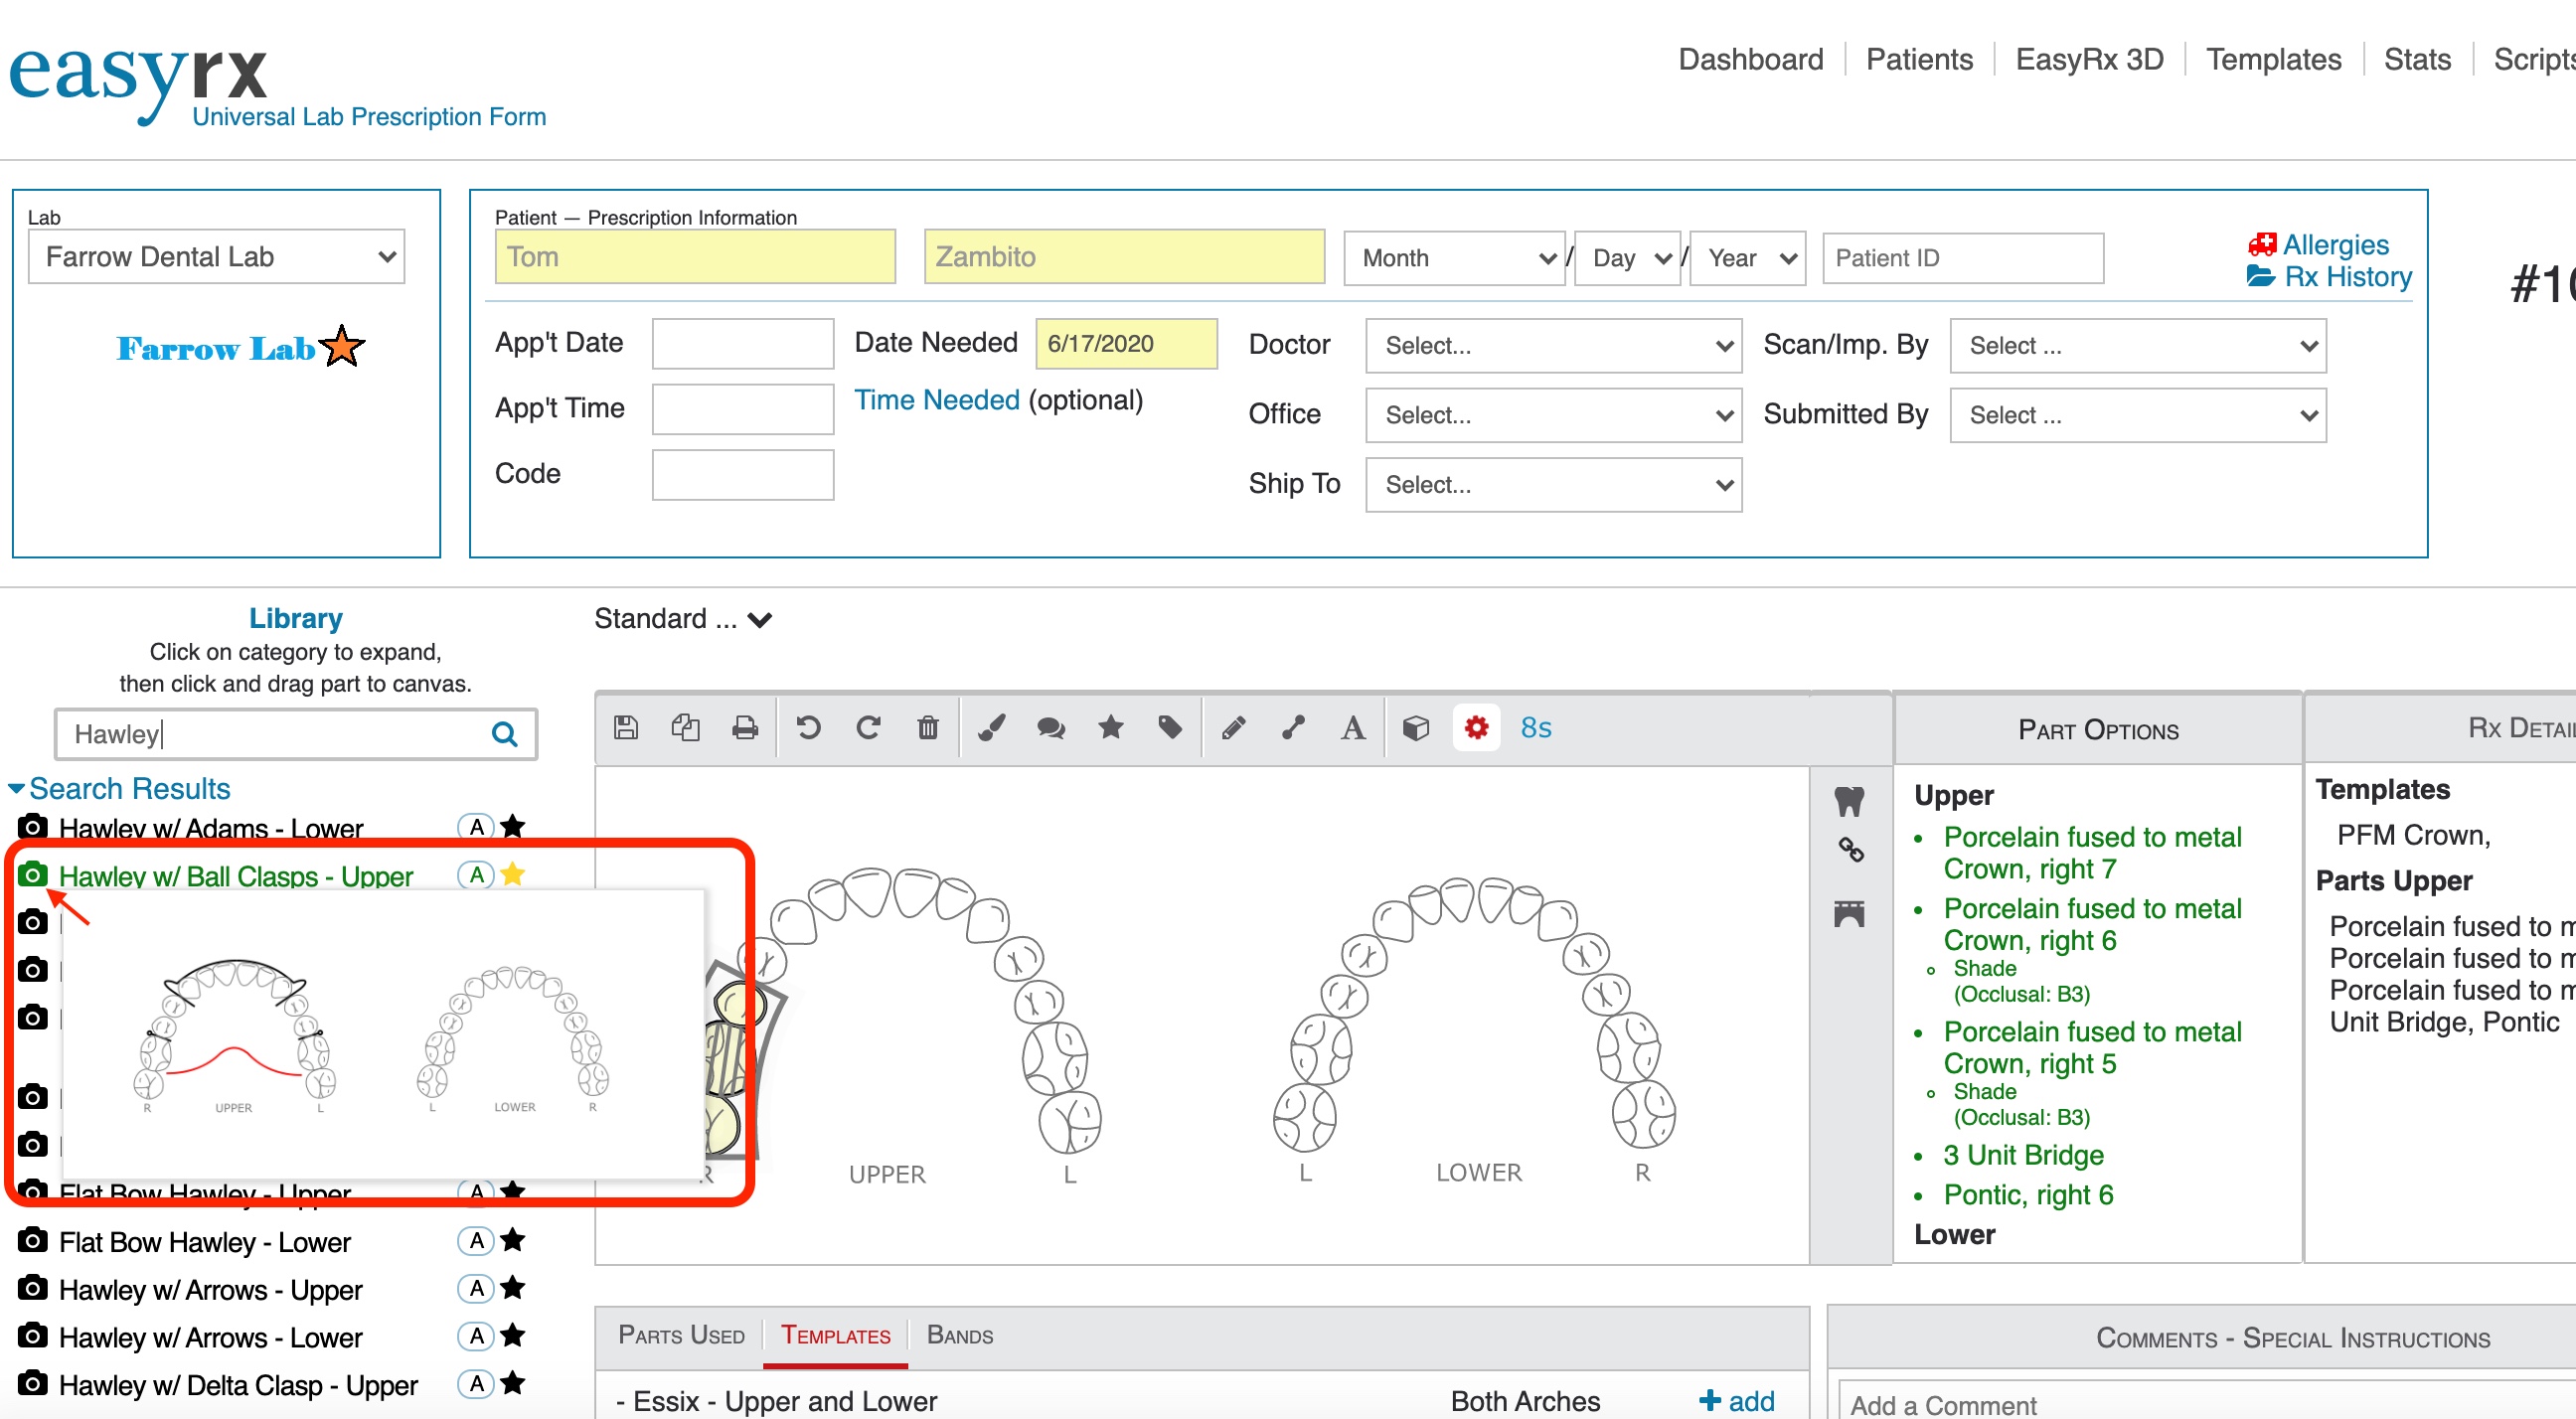The height and width of the screenshot is (1419, 2576).
Task: Toggle favorite star for Hawley w/ Ball Clasps - Upper
Action: (513, 875)
